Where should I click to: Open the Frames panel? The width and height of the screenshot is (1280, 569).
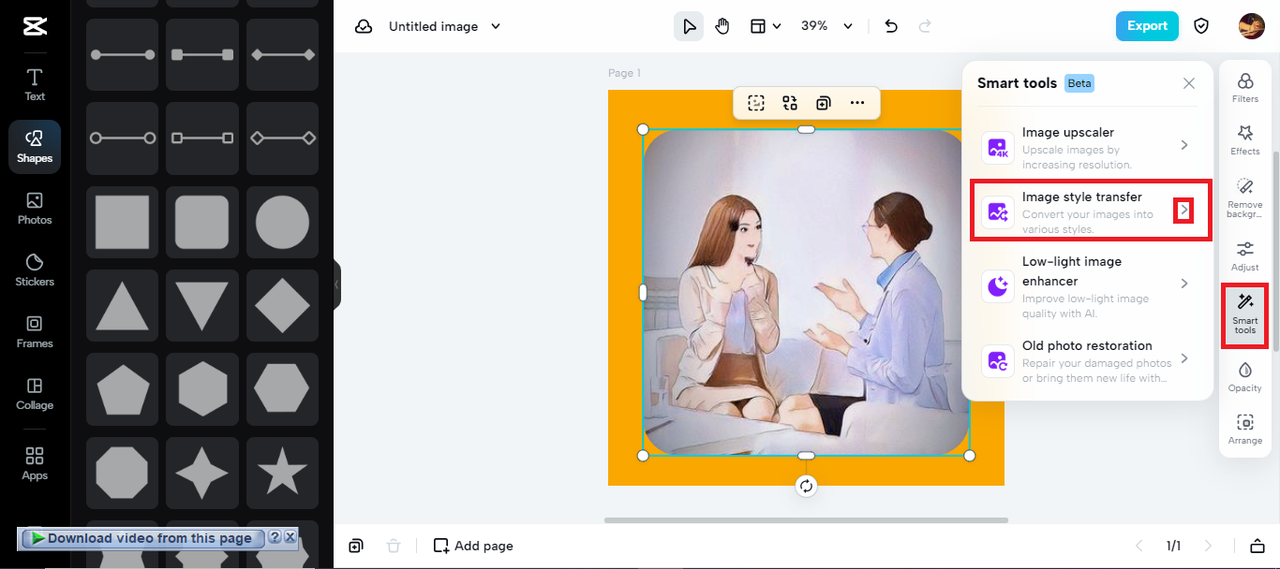coord(34,332)
